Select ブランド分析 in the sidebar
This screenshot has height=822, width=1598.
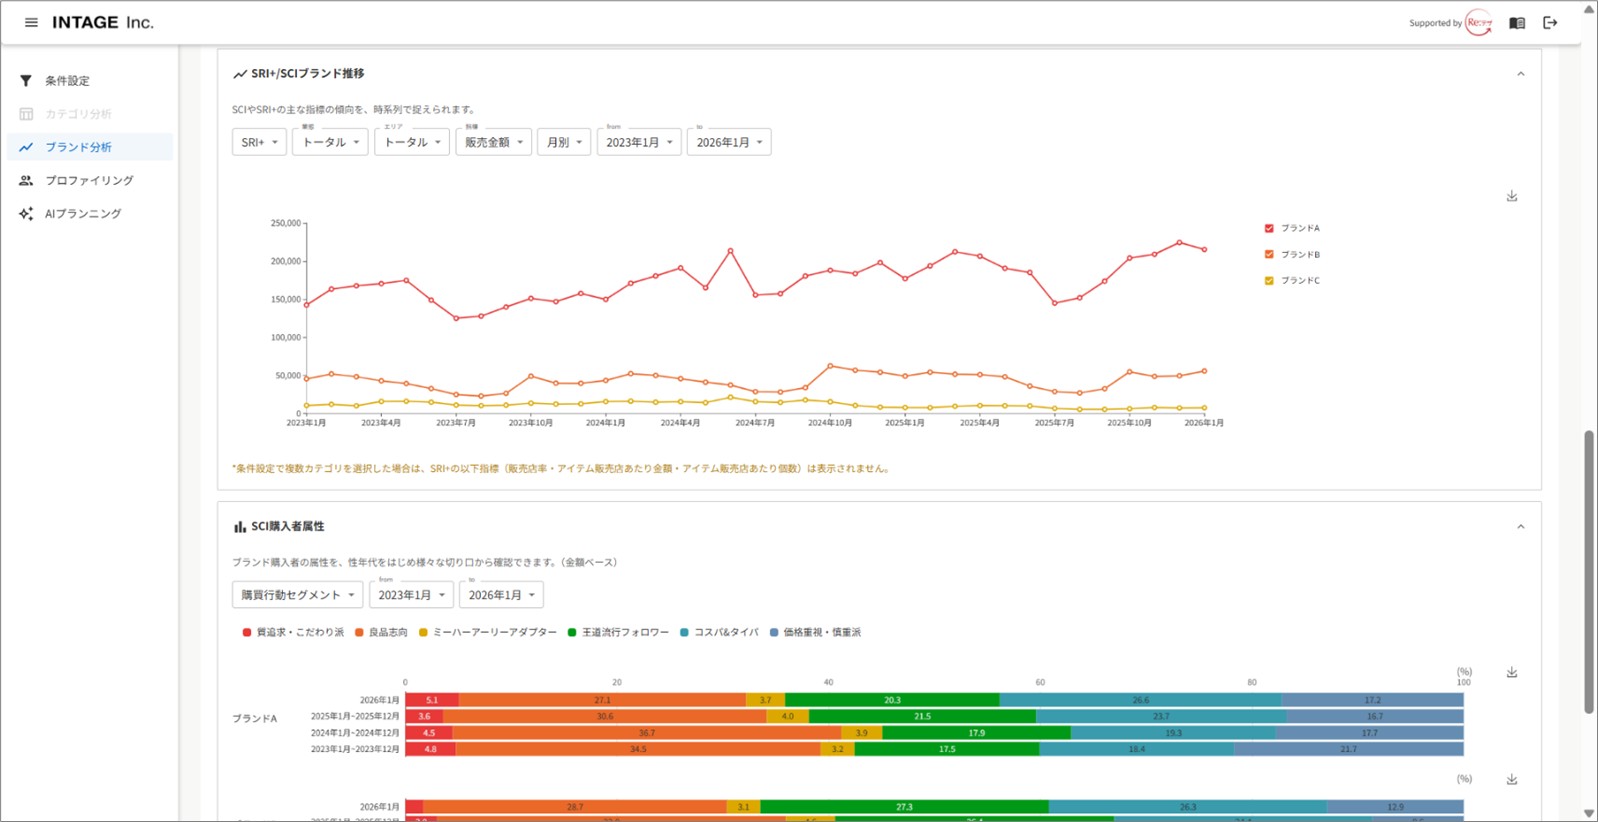tap(78, 147)
